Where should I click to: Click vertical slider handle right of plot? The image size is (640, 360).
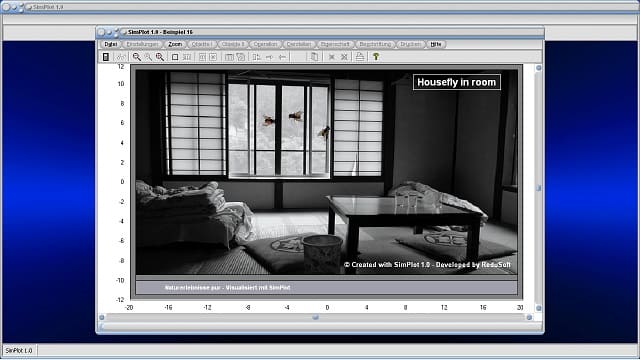click(x=538, y=188)
